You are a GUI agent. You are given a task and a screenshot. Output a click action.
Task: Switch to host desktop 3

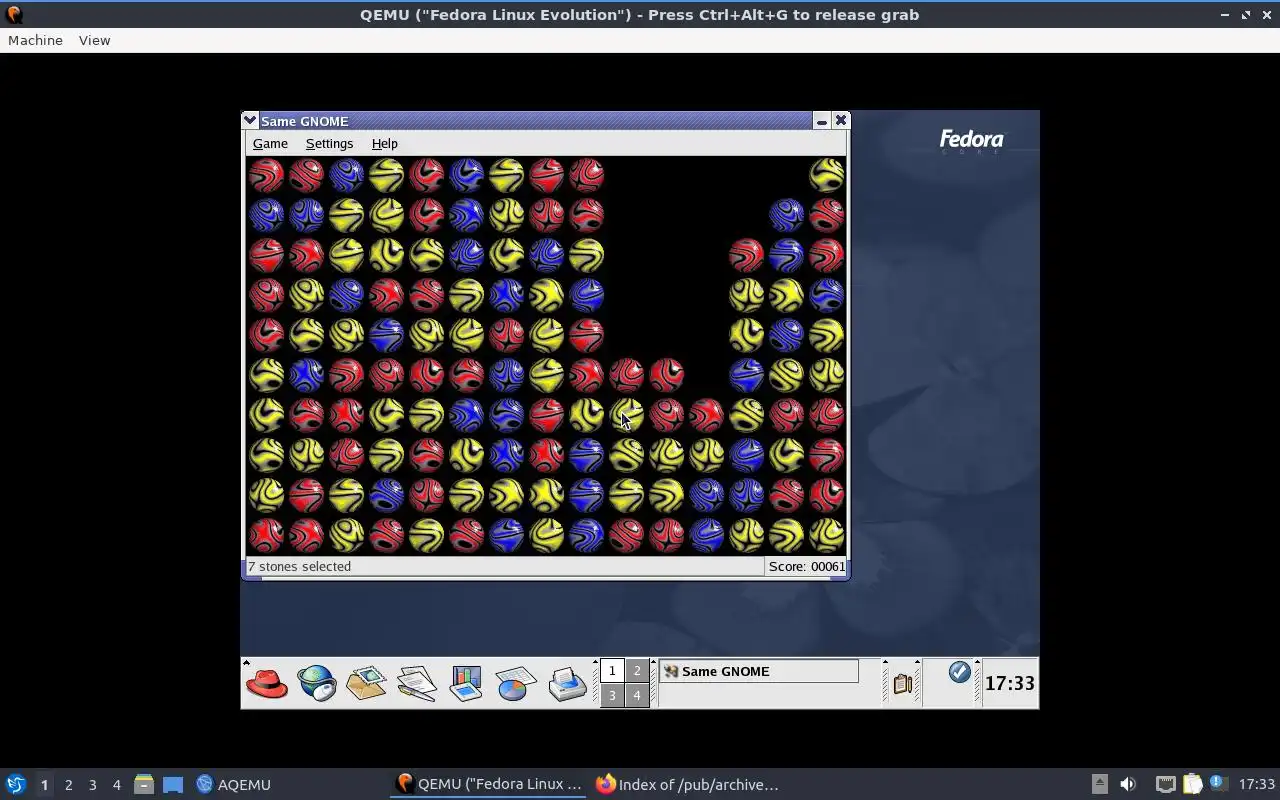(x=92, y=785)
